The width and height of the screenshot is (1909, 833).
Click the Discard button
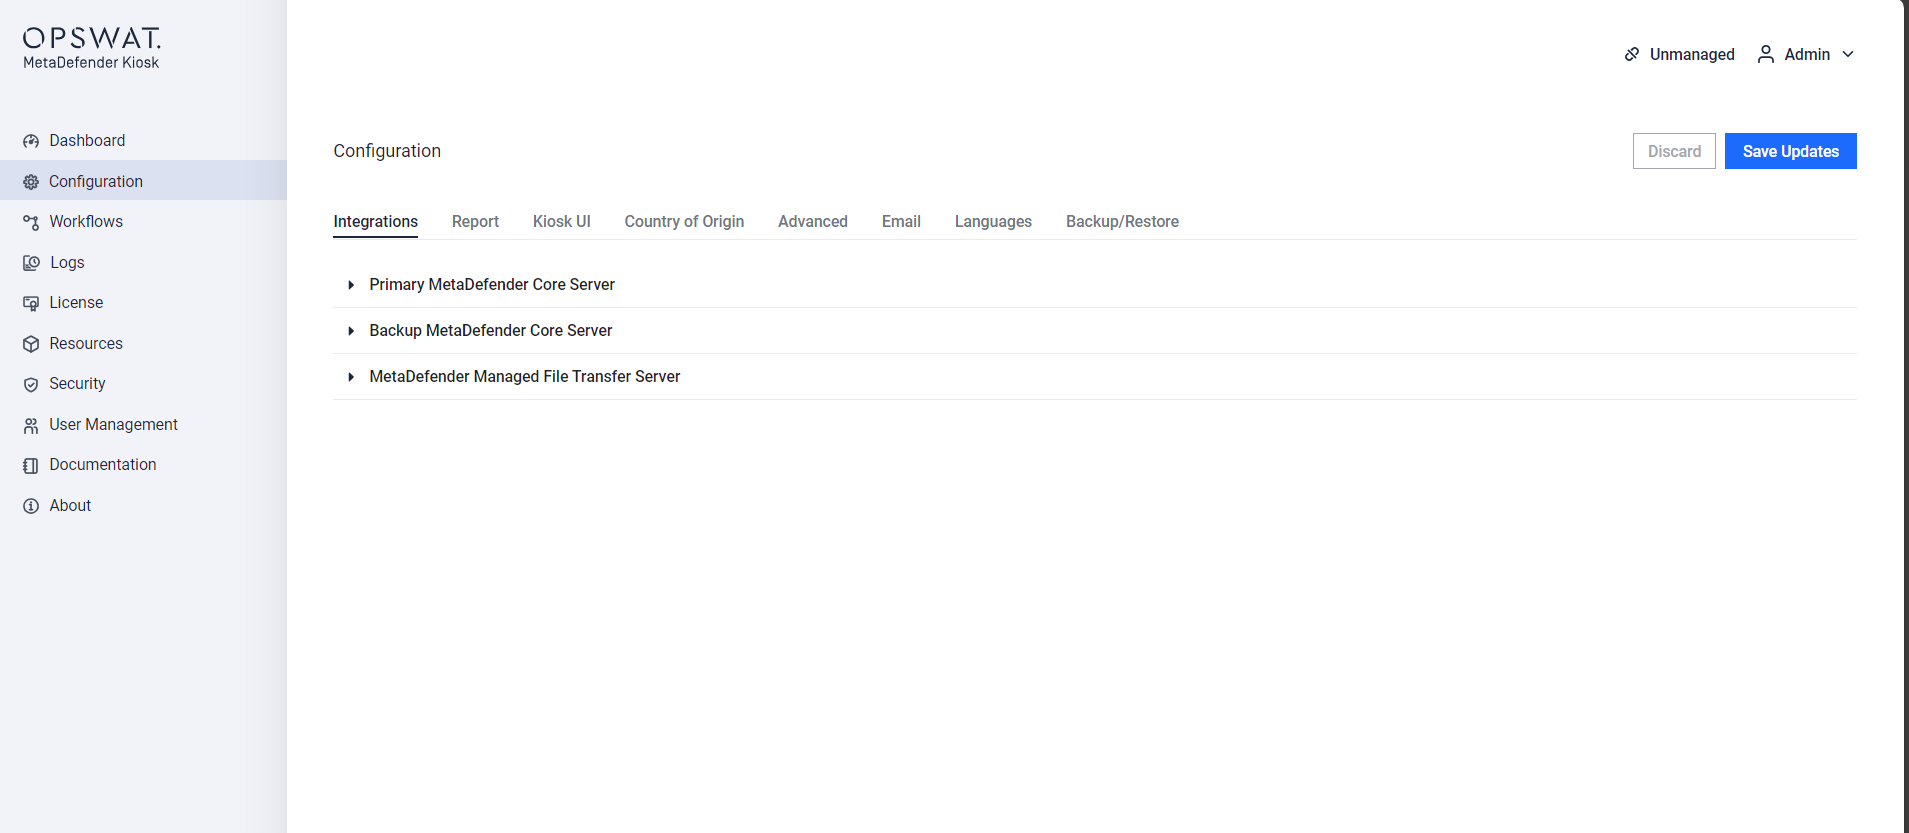click(1674, 151)
